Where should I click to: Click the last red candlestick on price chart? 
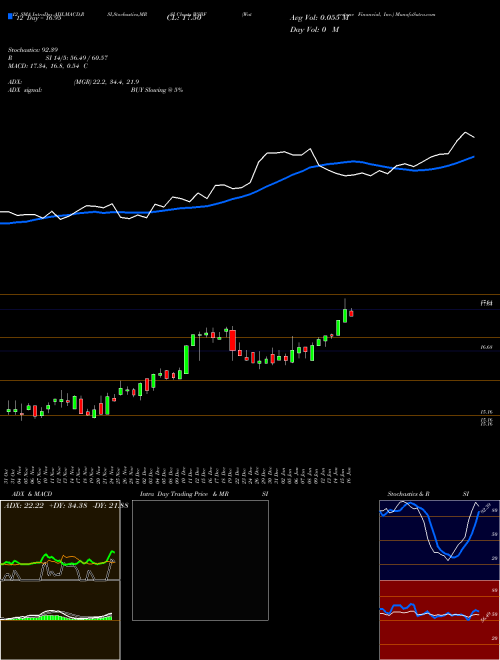pyautogui.click(x=351, y=313)
